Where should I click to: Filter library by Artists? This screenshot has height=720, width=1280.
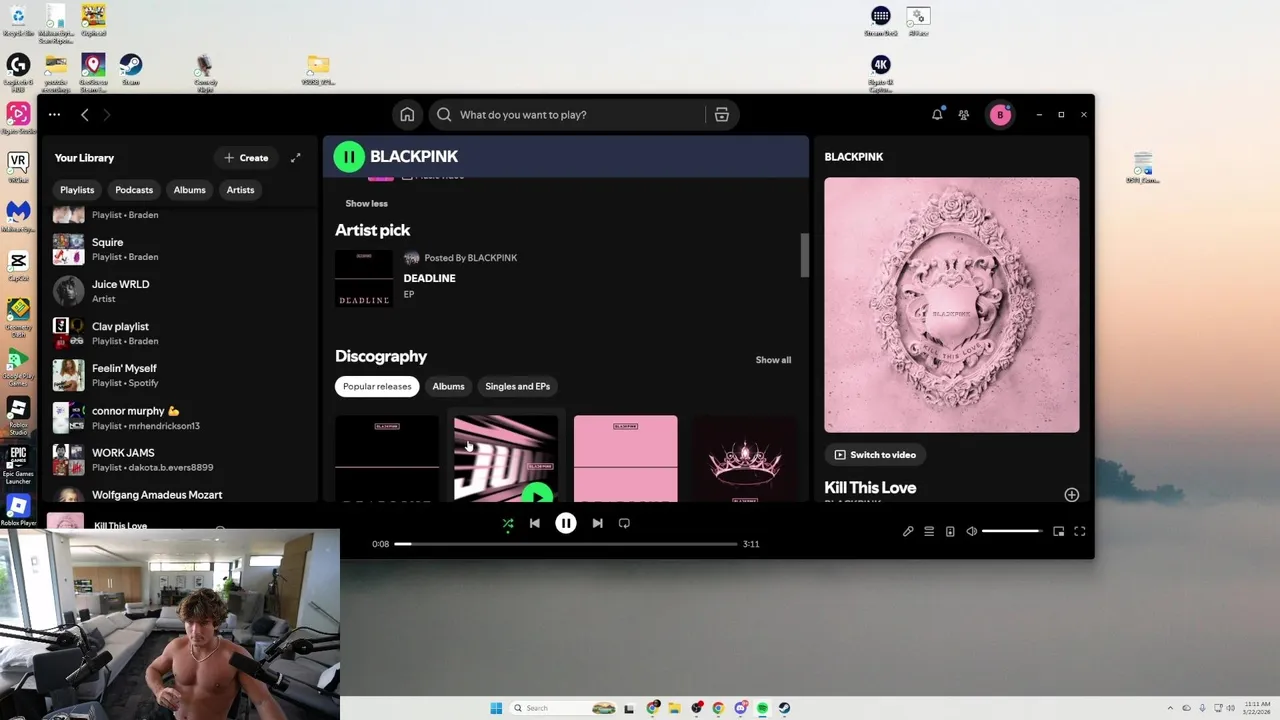coord(240,190)
